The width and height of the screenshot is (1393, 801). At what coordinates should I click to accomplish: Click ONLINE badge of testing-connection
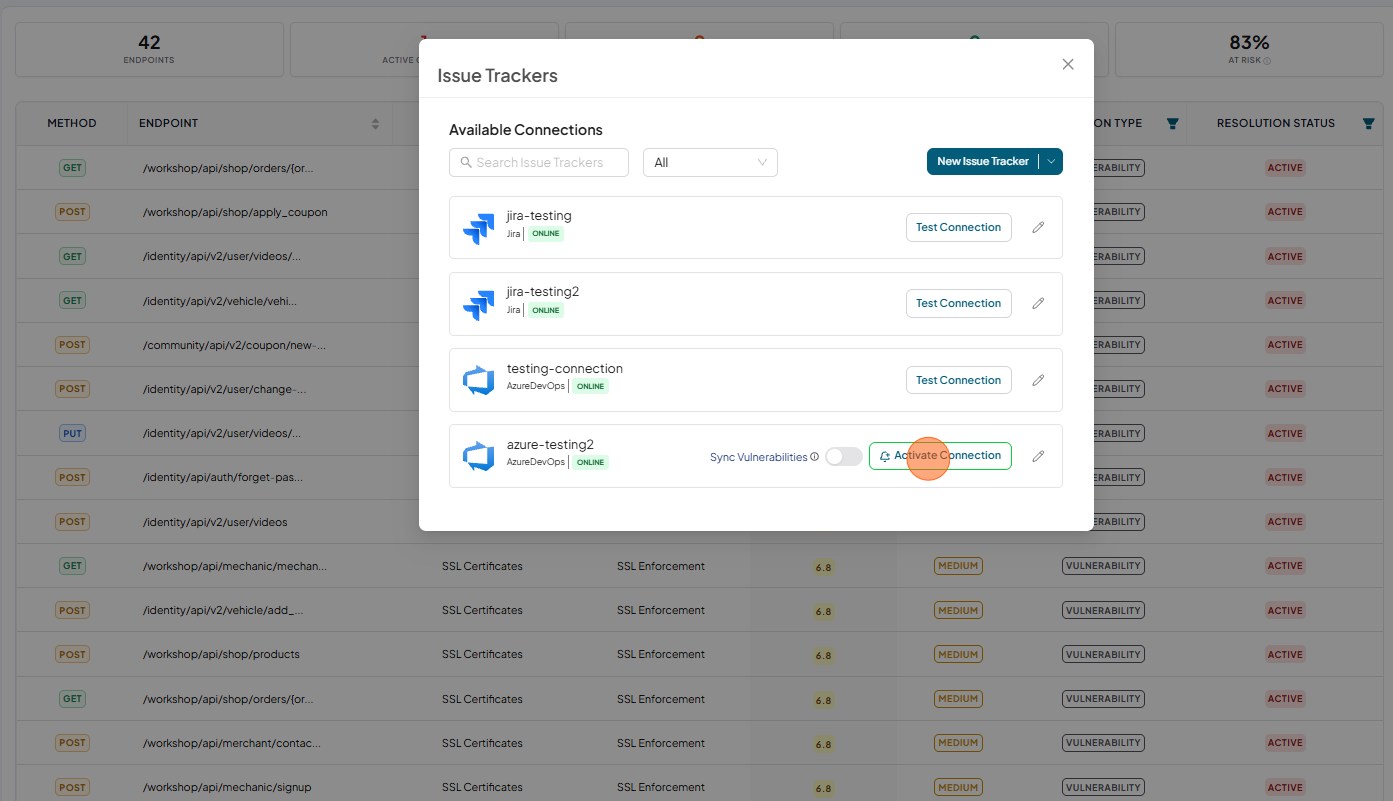click(x=591, y=386)
